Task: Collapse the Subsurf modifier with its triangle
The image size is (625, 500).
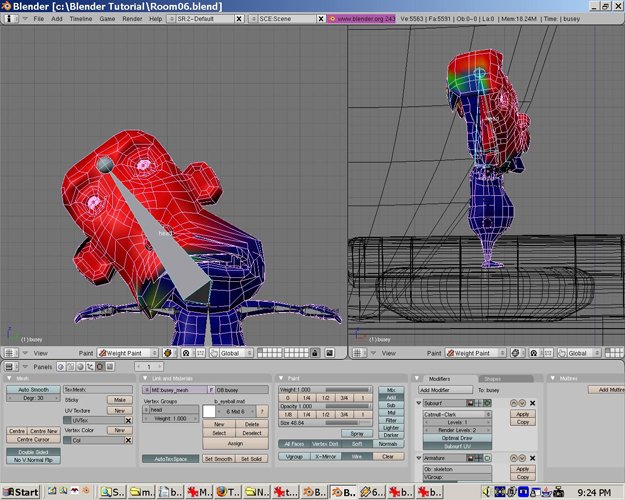Action: (419, 403)
